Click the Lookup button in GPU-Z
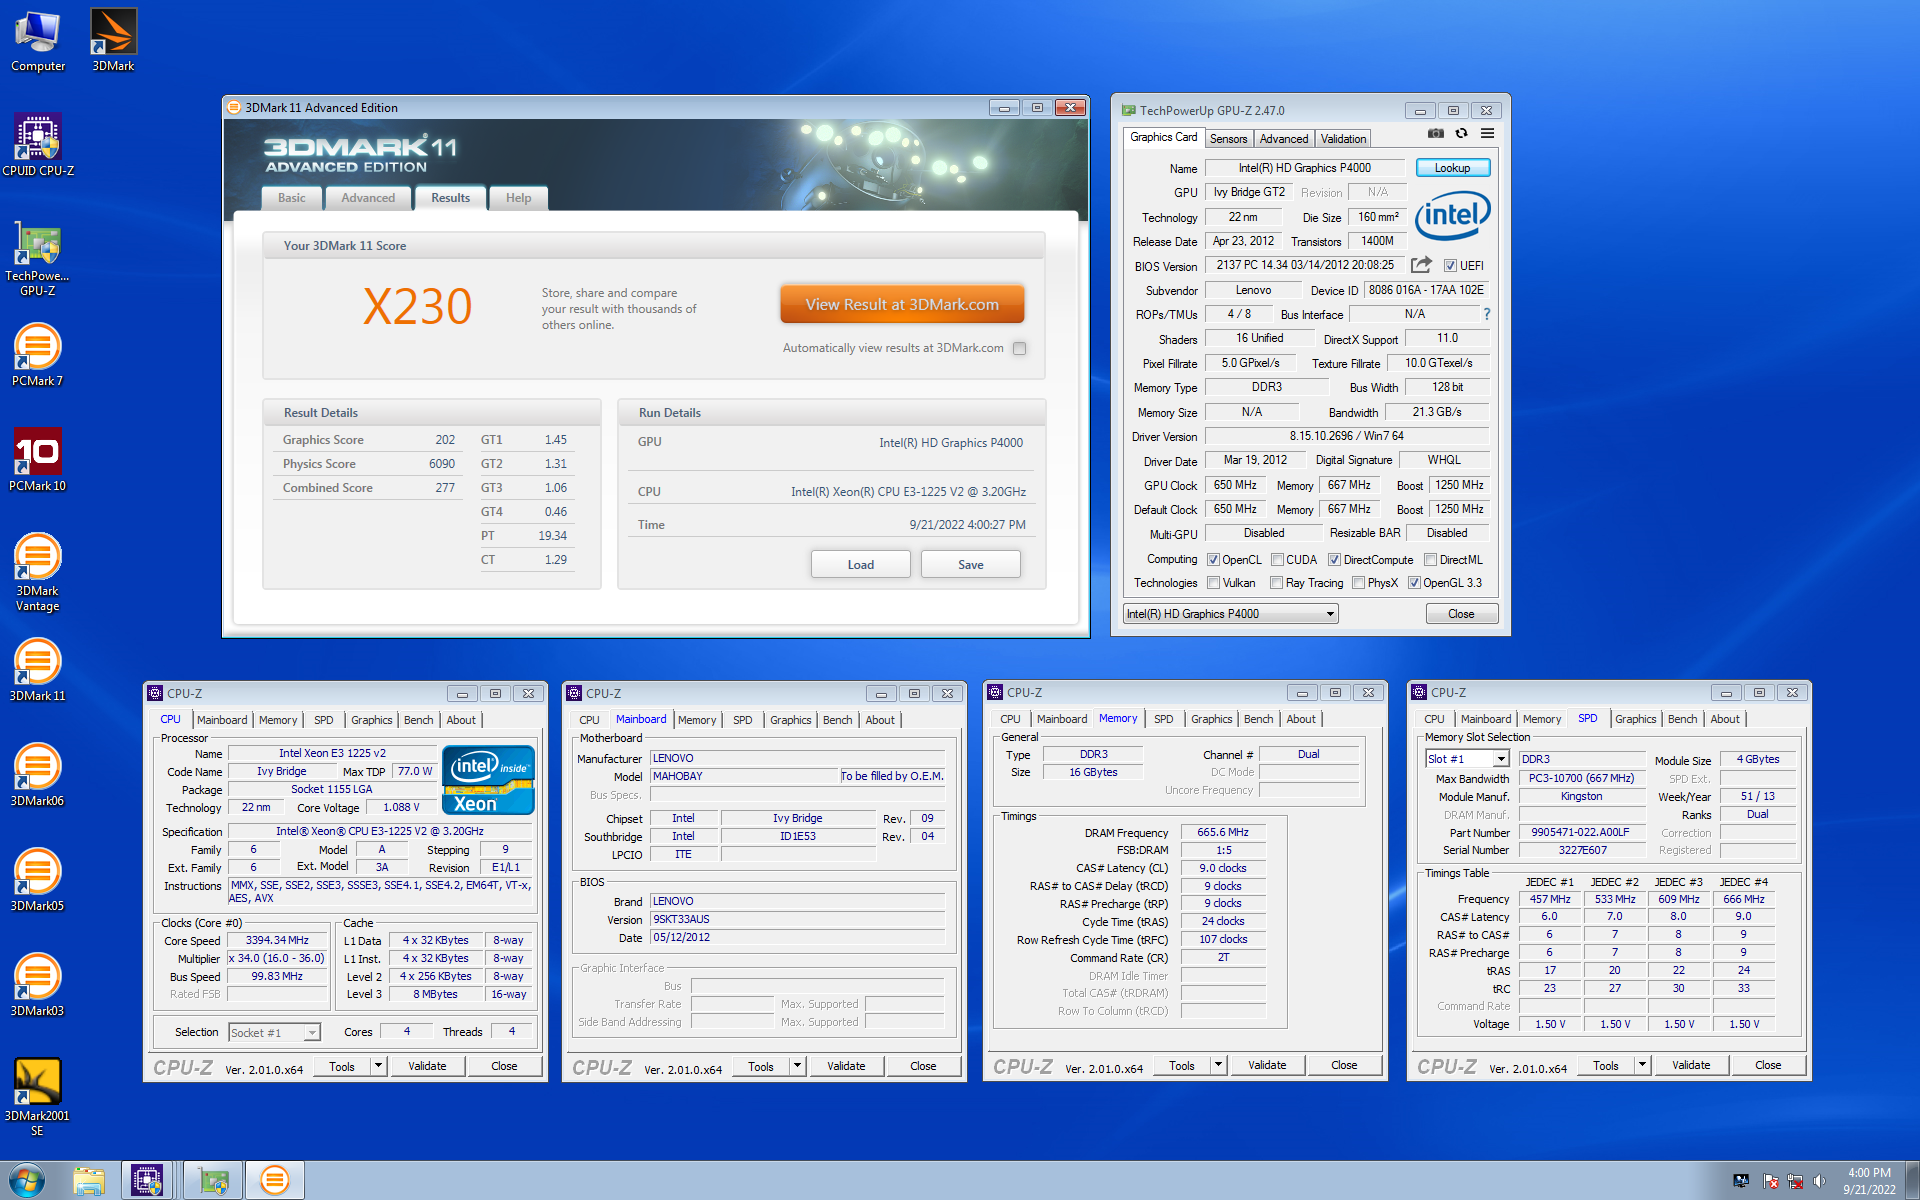This screenshot has height=1200, width=1920. coord(1452,168)
